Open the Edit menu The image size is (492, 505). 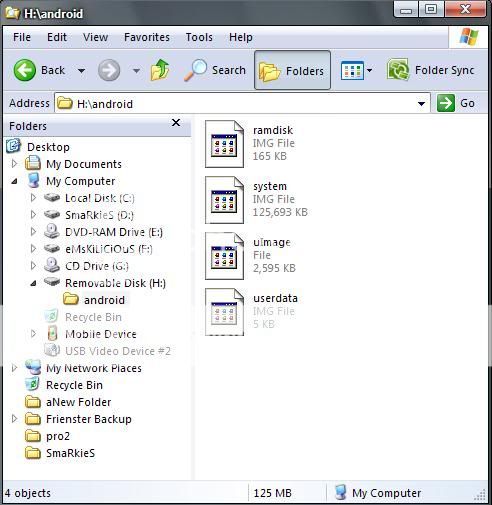click(57, 37)
